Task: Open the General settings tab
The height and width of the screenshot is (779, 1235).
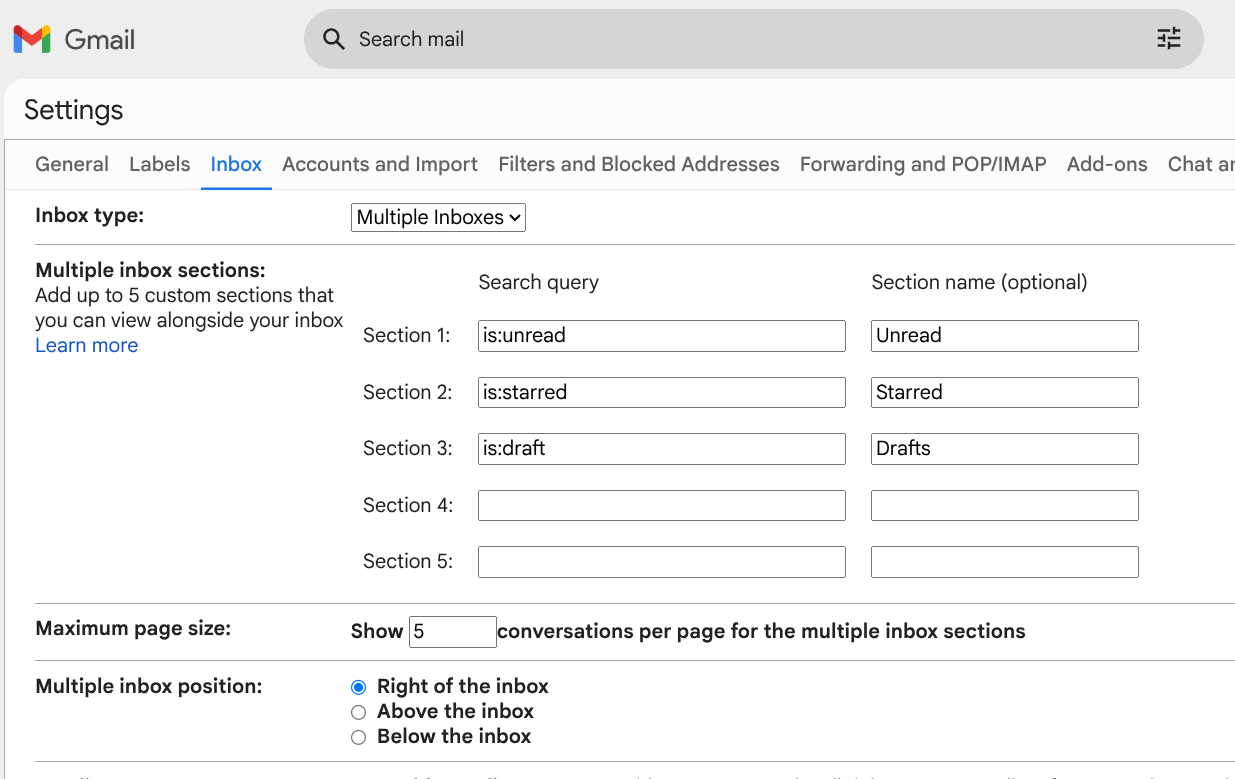Action: click(72, 164)
